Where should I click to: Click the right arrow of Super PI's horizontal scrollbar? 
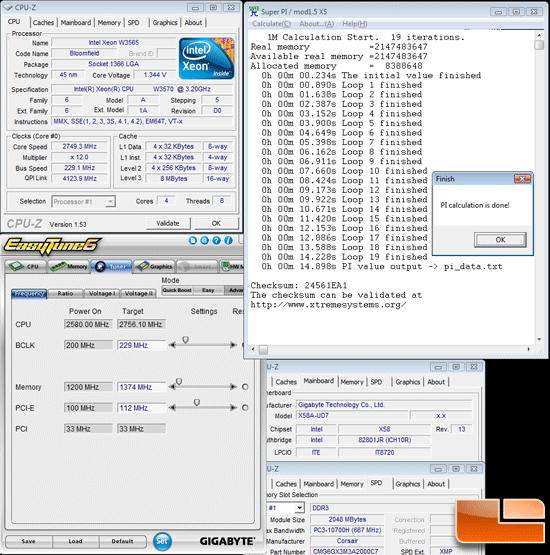click(528, 349)
